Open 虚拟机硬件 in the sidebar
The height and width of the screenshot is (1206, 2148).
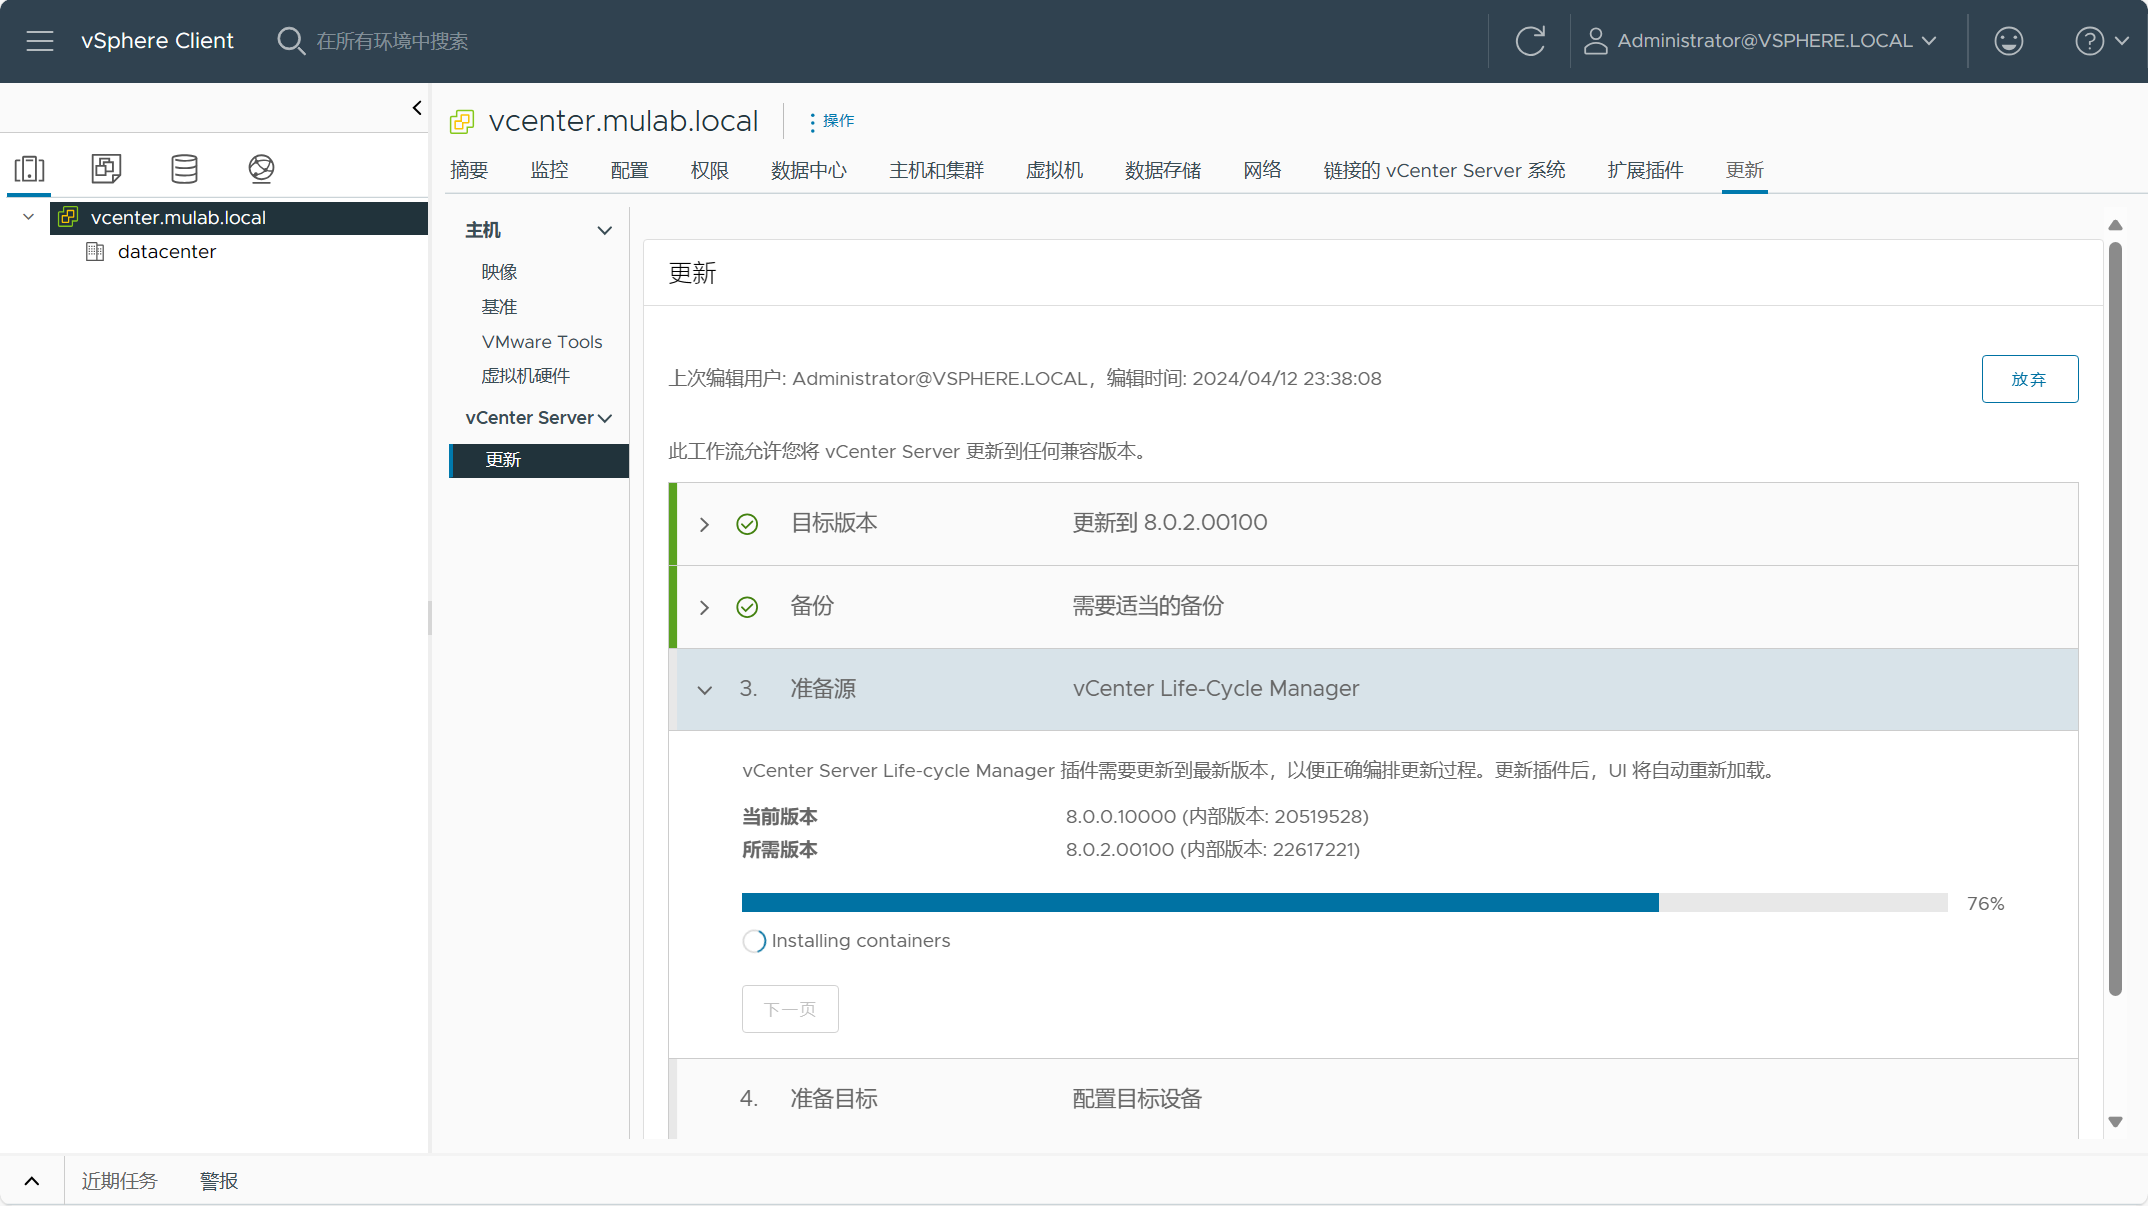pyautogui.click(x=525, y=376)
